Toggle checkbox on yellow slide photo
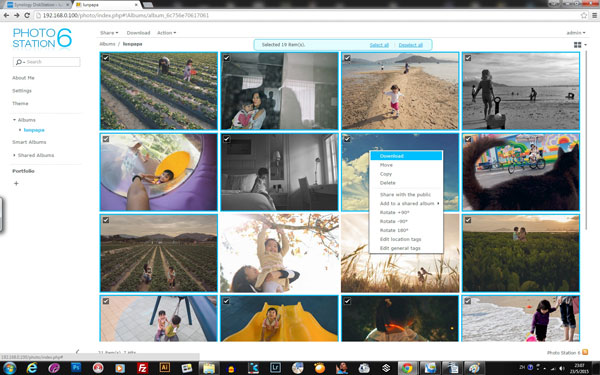The width and height of the screenshot is (600, 375). [x=227, y=301]
